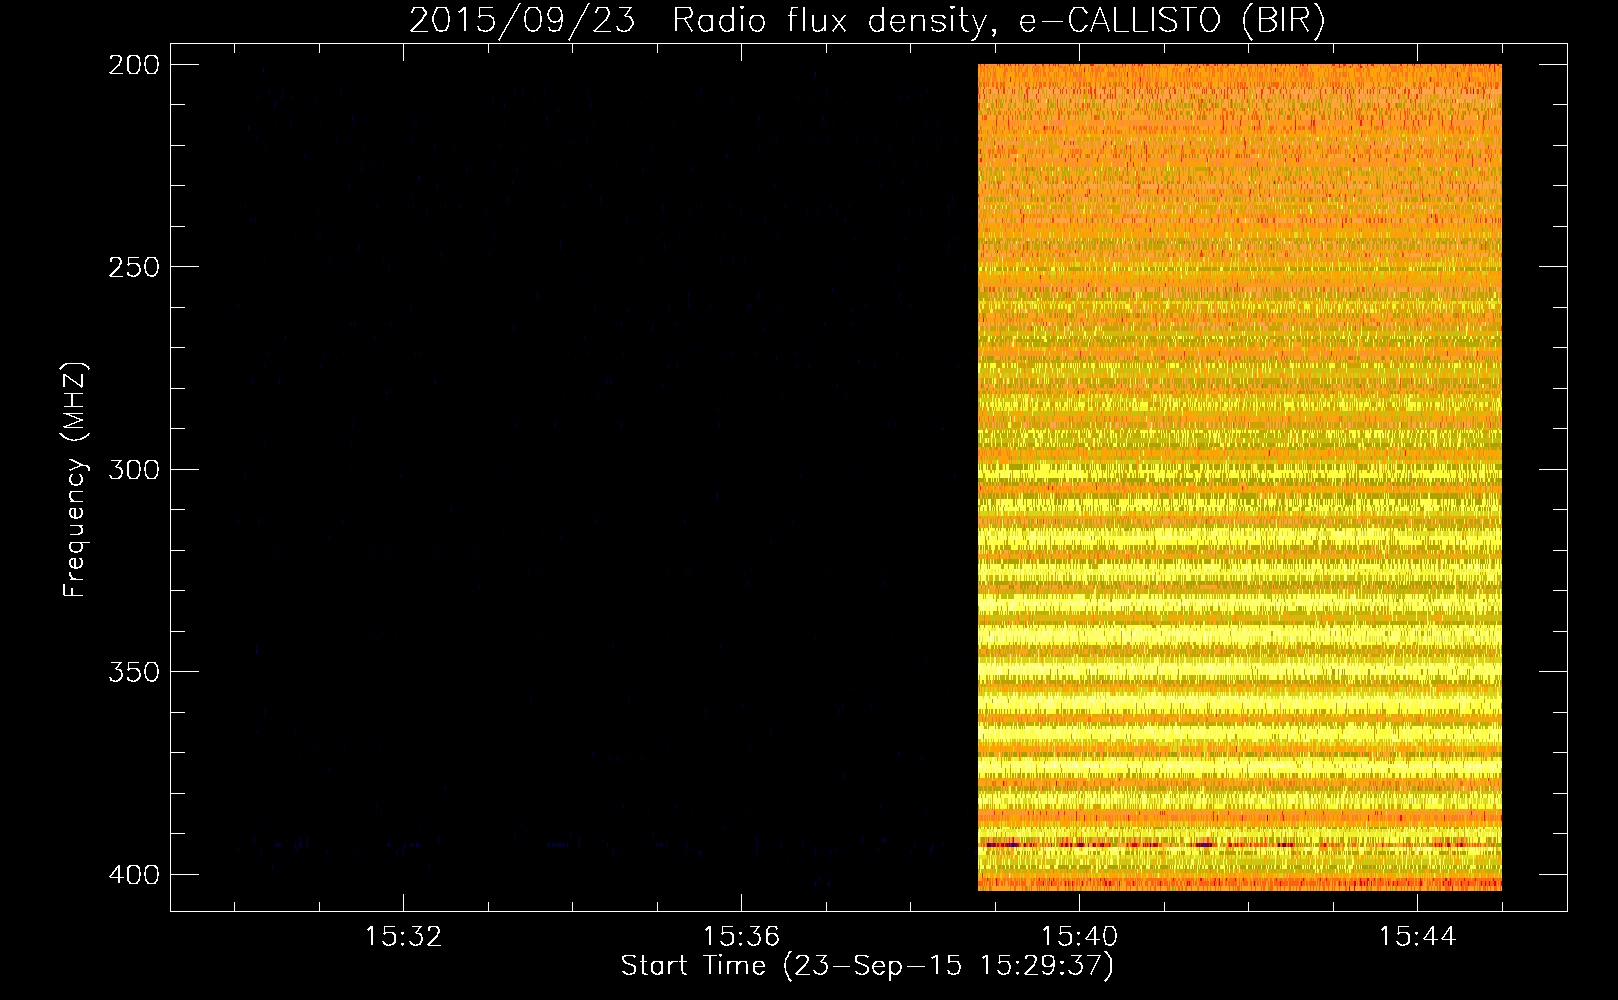Select the 'Frequency (MHZ)' axis label
The width and height of the screenshot is (1618, 1000).
(75, 479)
